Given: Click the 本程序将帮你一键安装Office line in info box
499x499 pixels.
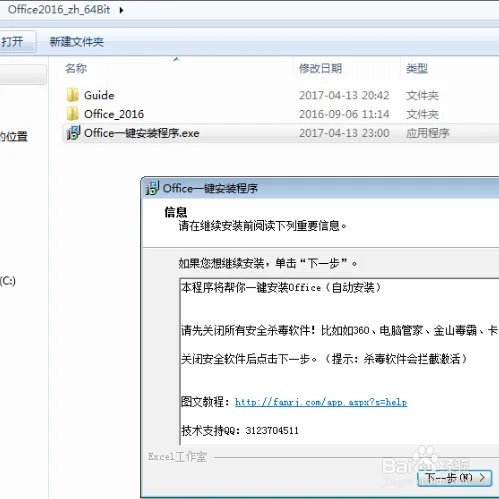Looking at the screenshot, I should (281, 287).
